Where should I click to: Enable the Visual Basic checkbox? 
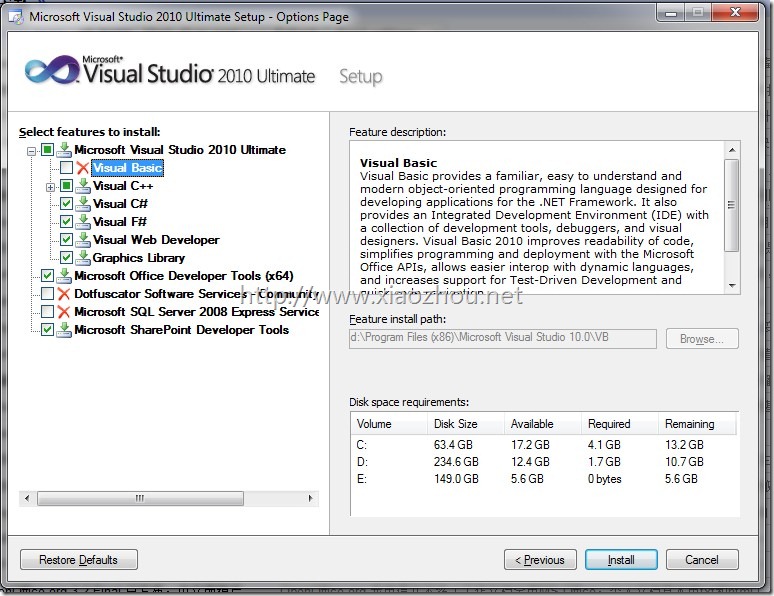tap(66, 167)
